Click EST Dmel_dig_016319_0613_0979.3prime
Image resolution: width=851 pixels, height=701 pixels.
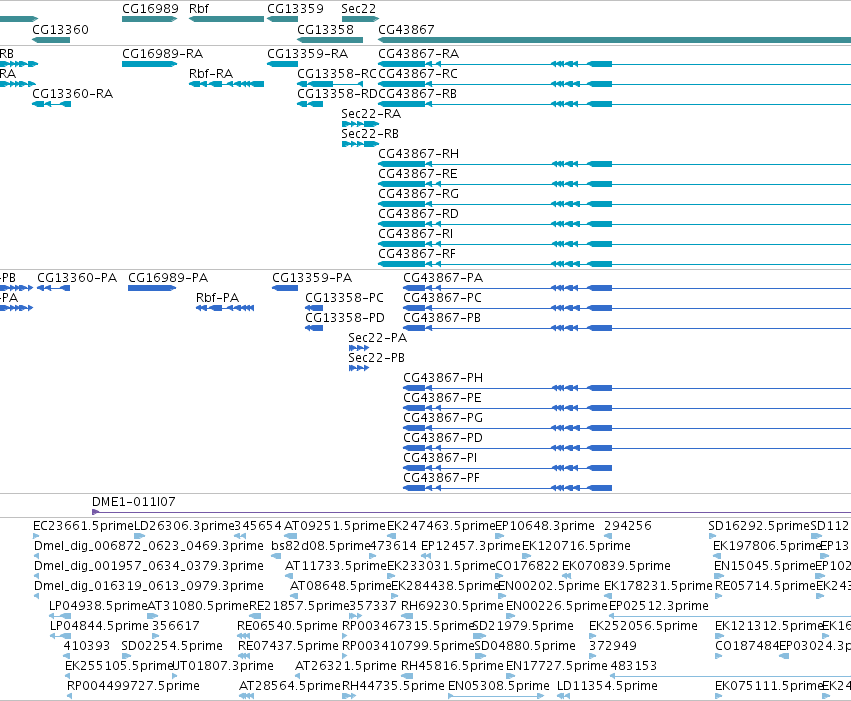coord(149,586)
